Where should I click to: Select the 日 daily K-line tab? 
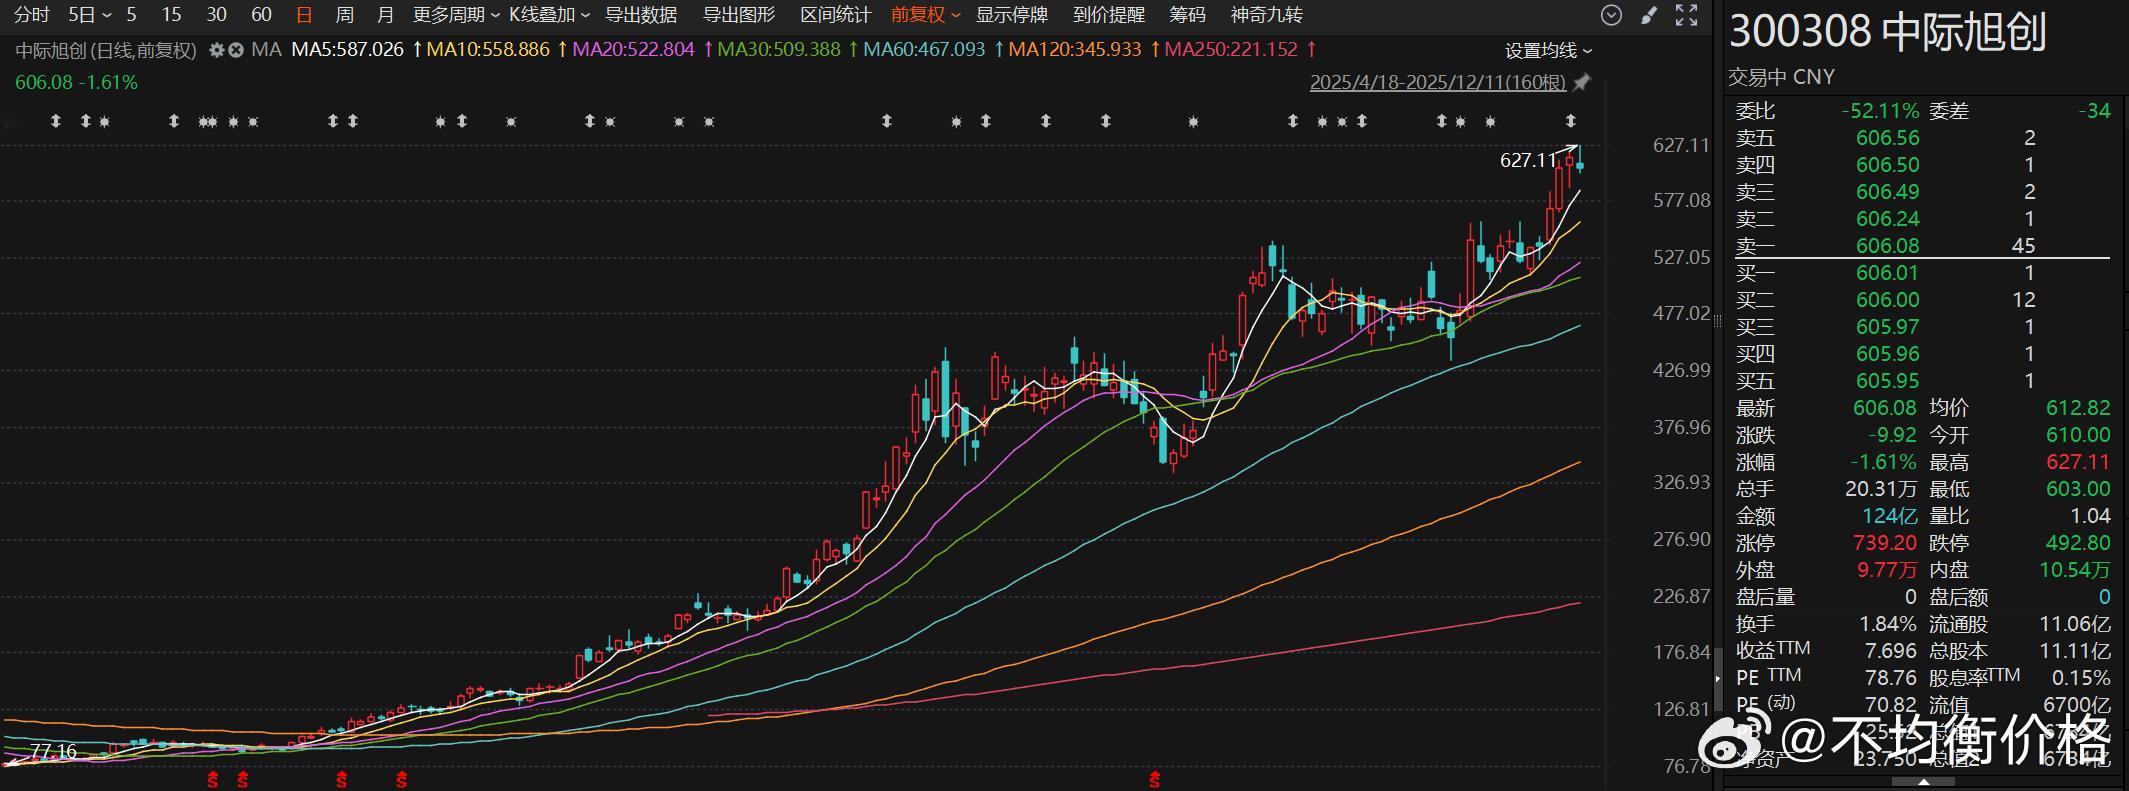tap(305, 15)
